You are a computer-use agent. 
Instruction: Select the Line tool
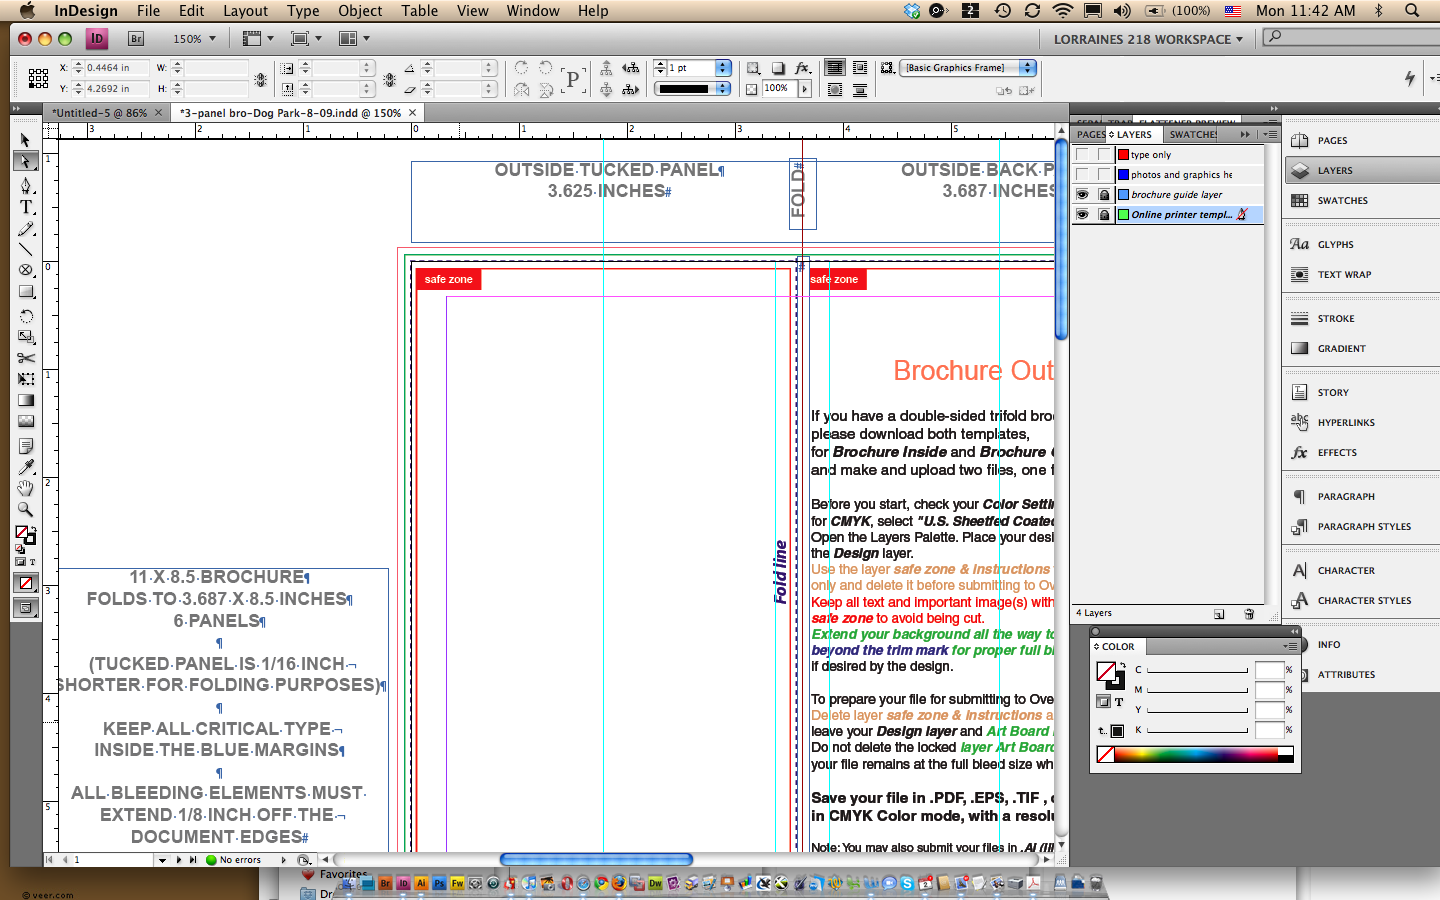point(26,249)
